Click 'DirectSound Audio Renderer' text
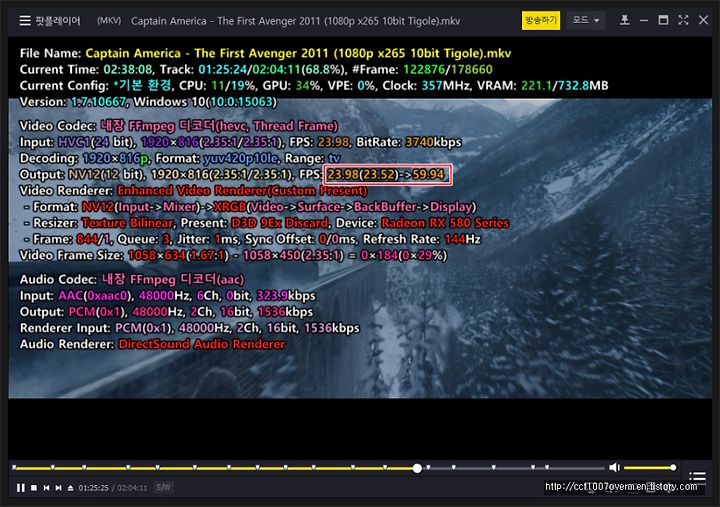 pos(202,344)
